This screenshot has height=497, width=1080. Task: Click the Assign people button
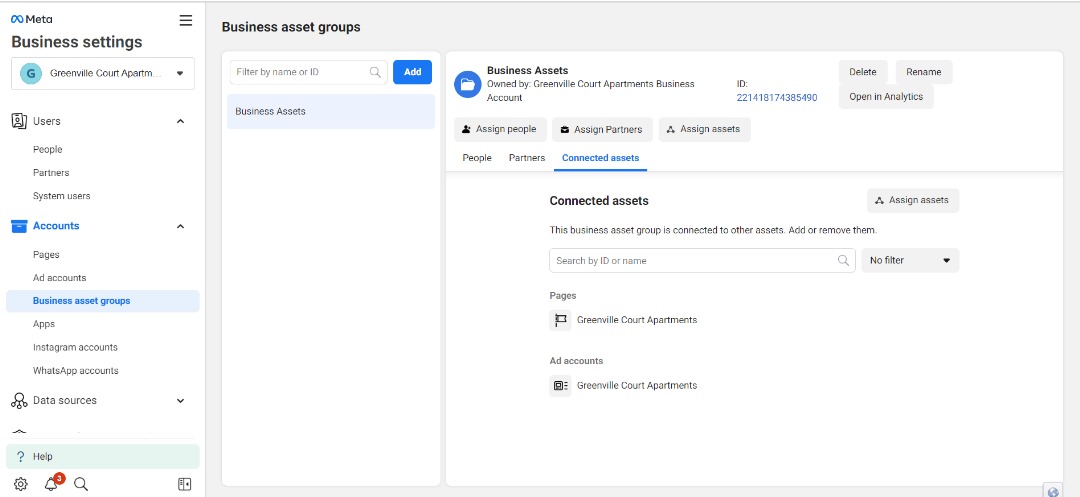tap(500, 129)
